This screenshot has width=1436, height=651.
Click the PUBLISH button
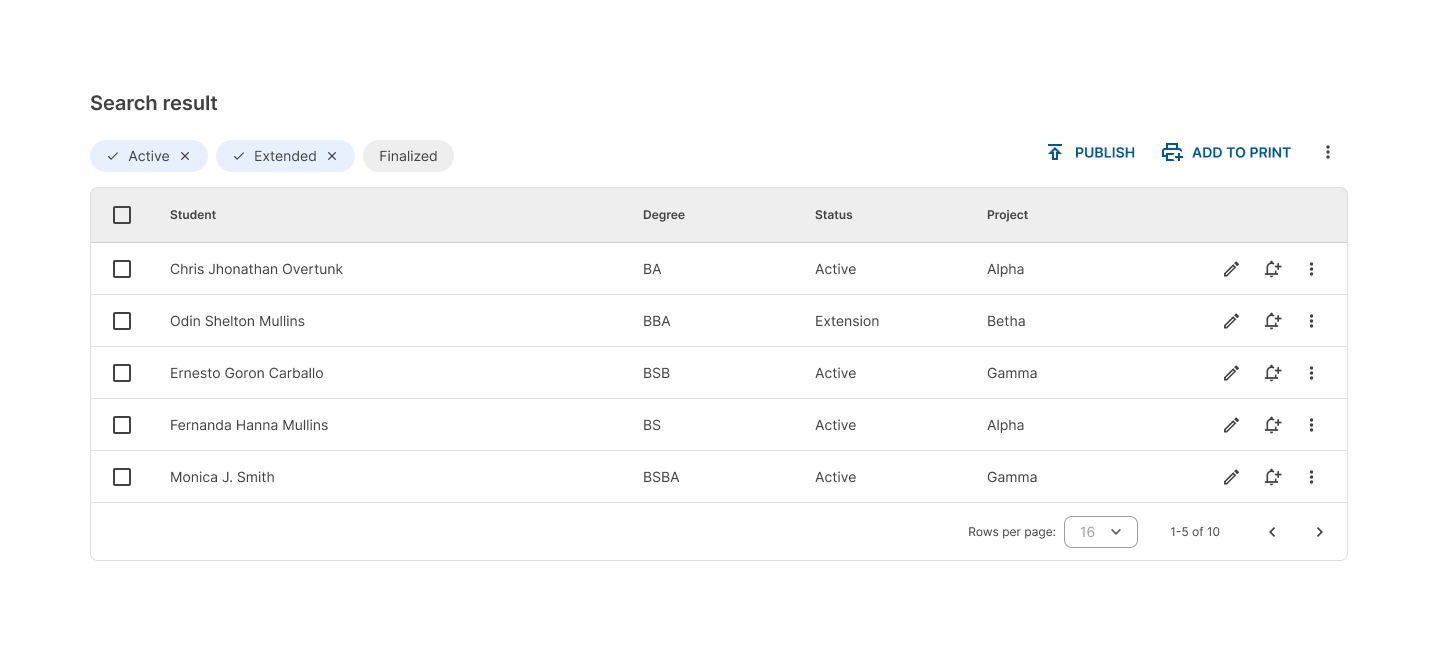click(1091, 153)
